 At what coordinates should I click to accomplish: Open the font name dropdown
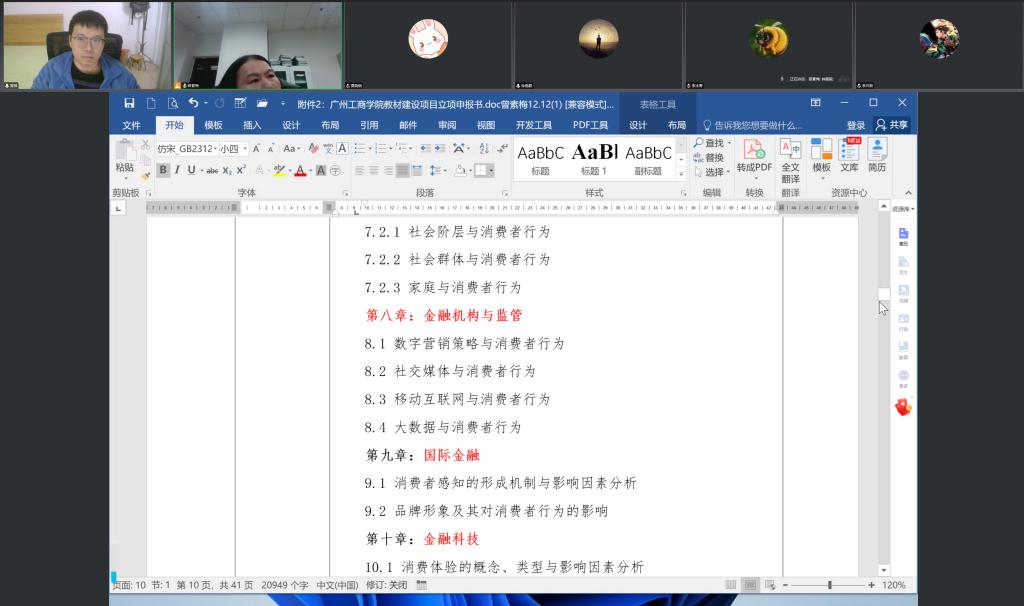[214, 148]
